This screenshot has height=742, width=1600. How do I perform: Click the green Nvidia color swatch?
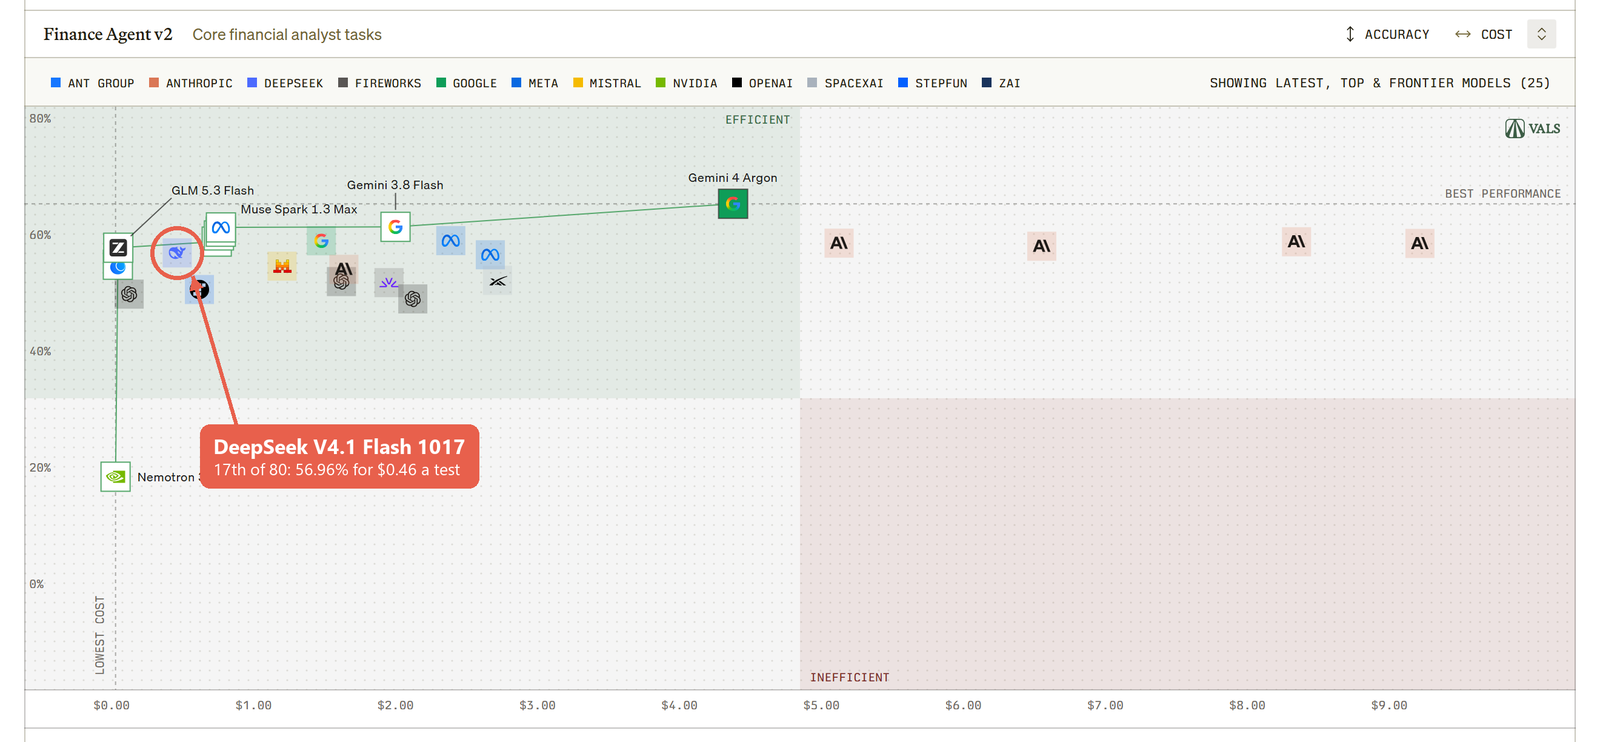(x=661, y=83)
